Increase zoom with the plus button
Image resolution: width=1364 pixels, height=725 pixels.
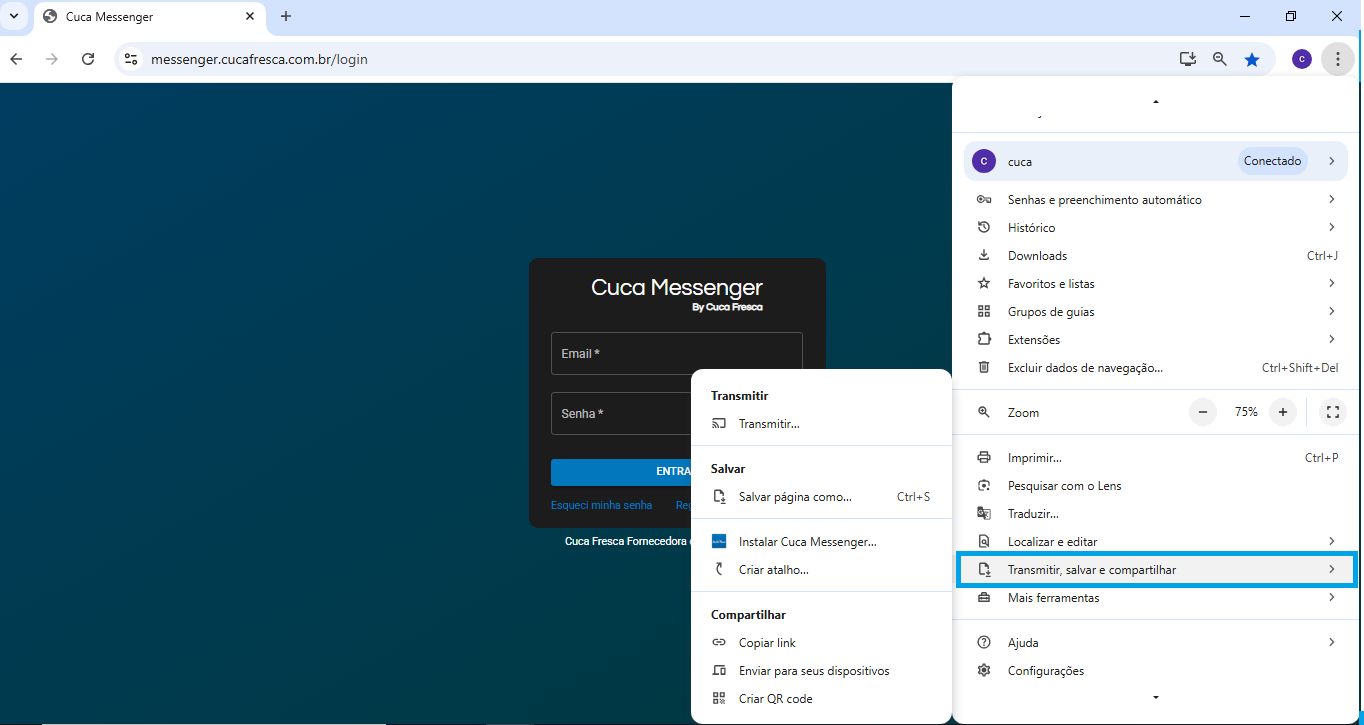pos(1282,412)
